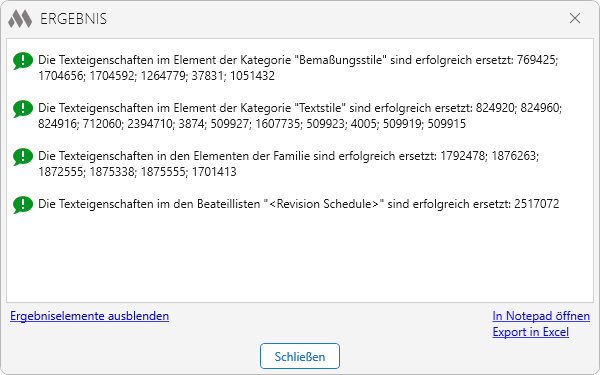Click Export in Excel link
This screenshot has height=375, width=600.
(x=530, y=332)
